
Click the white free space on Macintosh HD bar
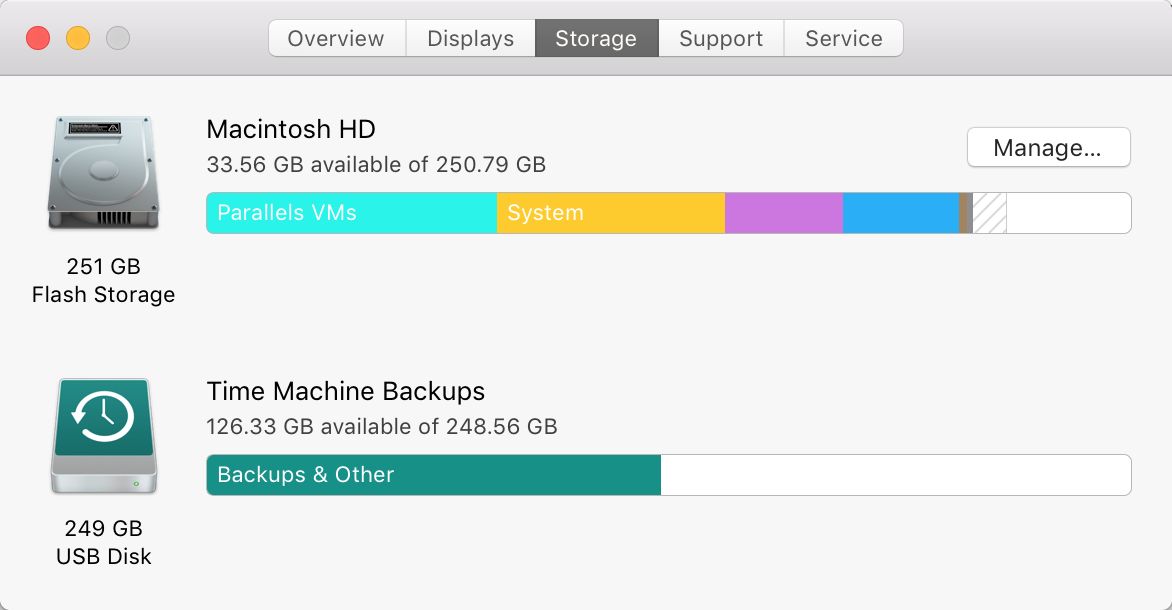pyautogui.click(x=1069, y=213)
